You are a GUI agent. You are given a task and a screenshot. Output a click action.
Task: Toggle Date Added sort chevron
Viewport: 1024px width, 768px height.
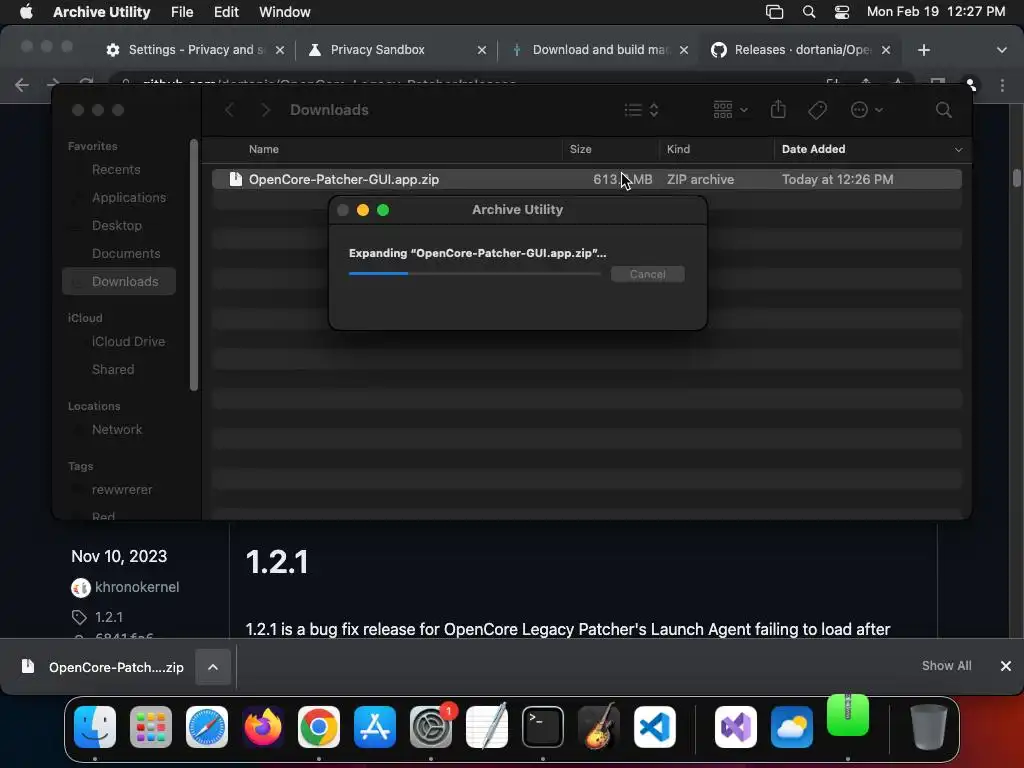pos(958,150)
